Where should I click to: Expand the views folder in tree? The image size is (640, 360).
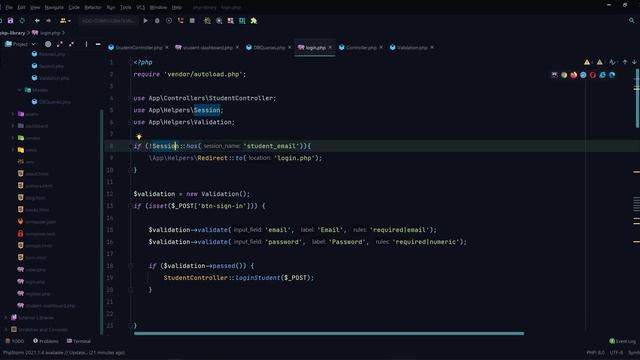(x=13, y=150)
